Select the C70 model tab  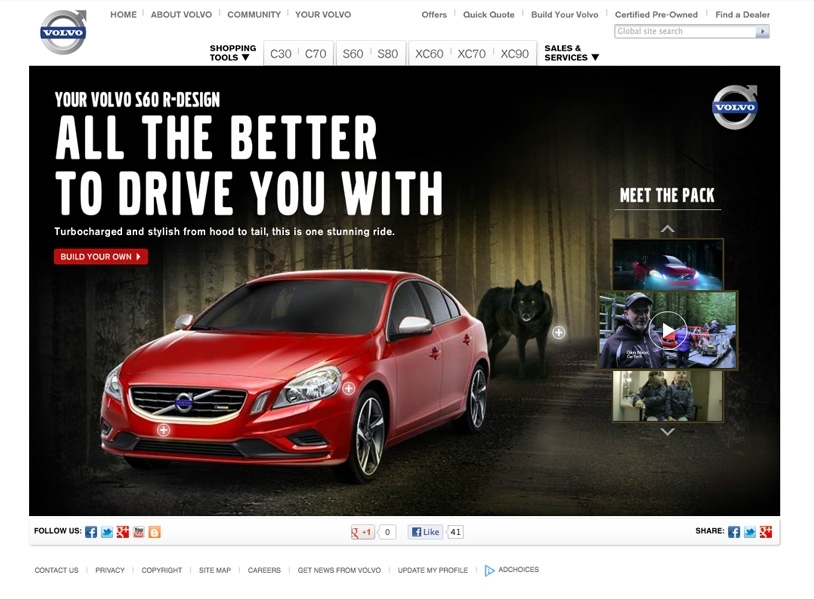pyautogui.click(x=316, y=53)
